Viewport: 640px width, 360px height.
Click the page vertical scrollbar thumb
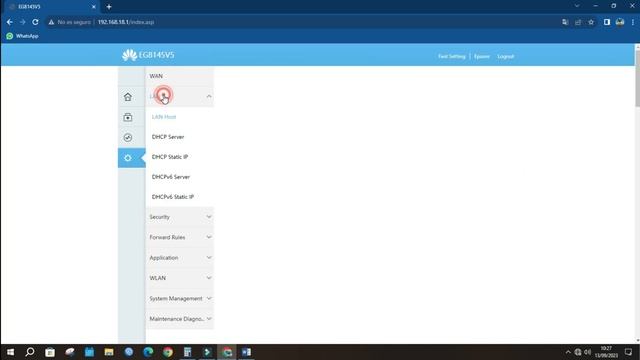tap(637, 78)
